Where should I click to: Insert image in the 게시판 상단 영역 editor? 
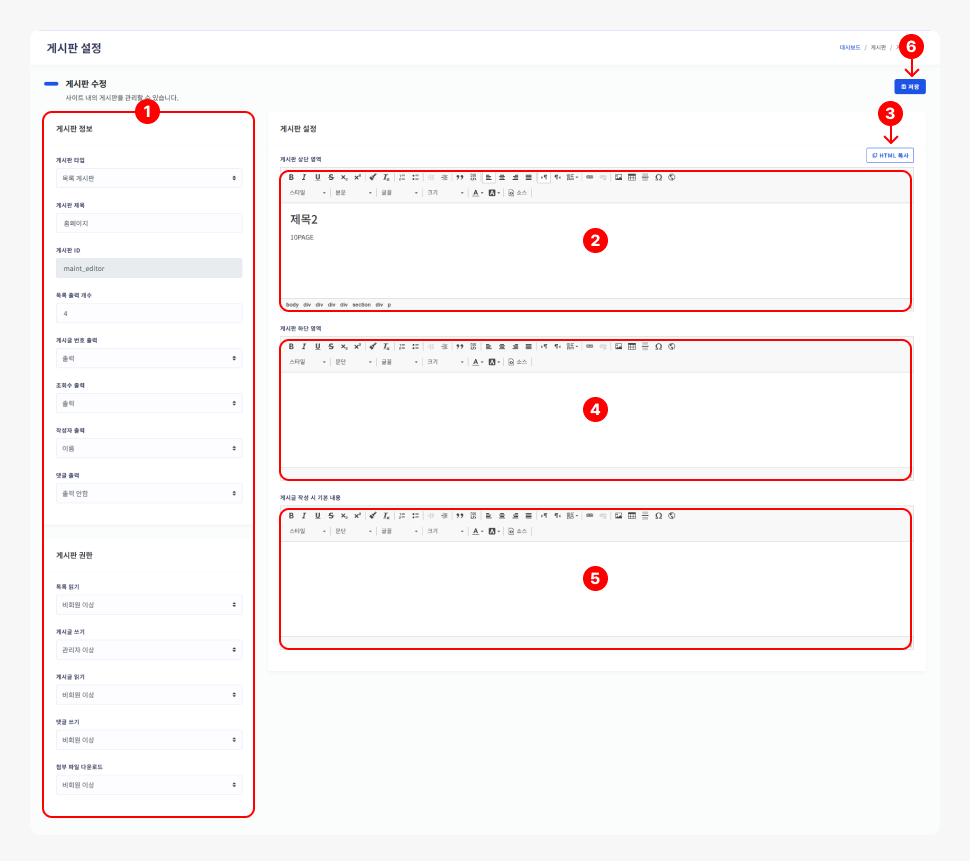[619, 177]
